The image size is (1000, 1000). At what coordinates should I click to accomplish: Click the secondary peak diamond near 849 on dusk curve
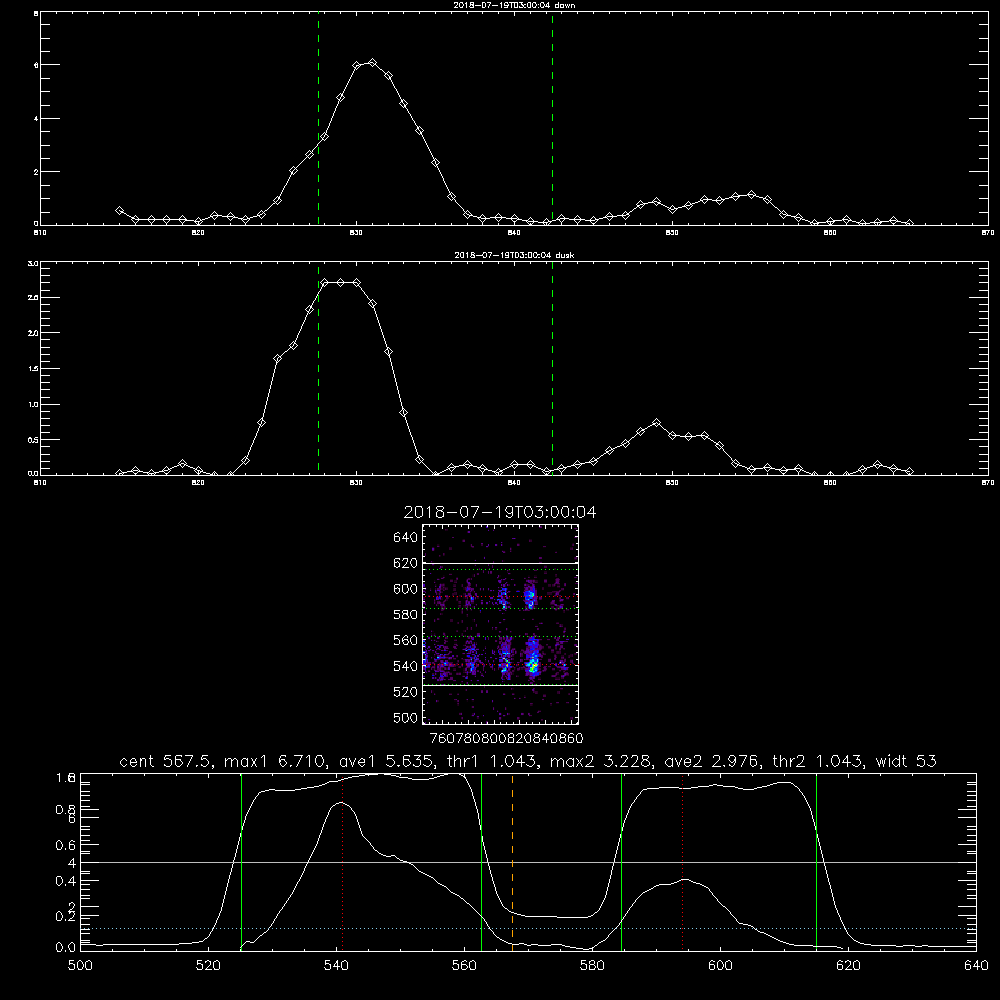tap(656, 422)
